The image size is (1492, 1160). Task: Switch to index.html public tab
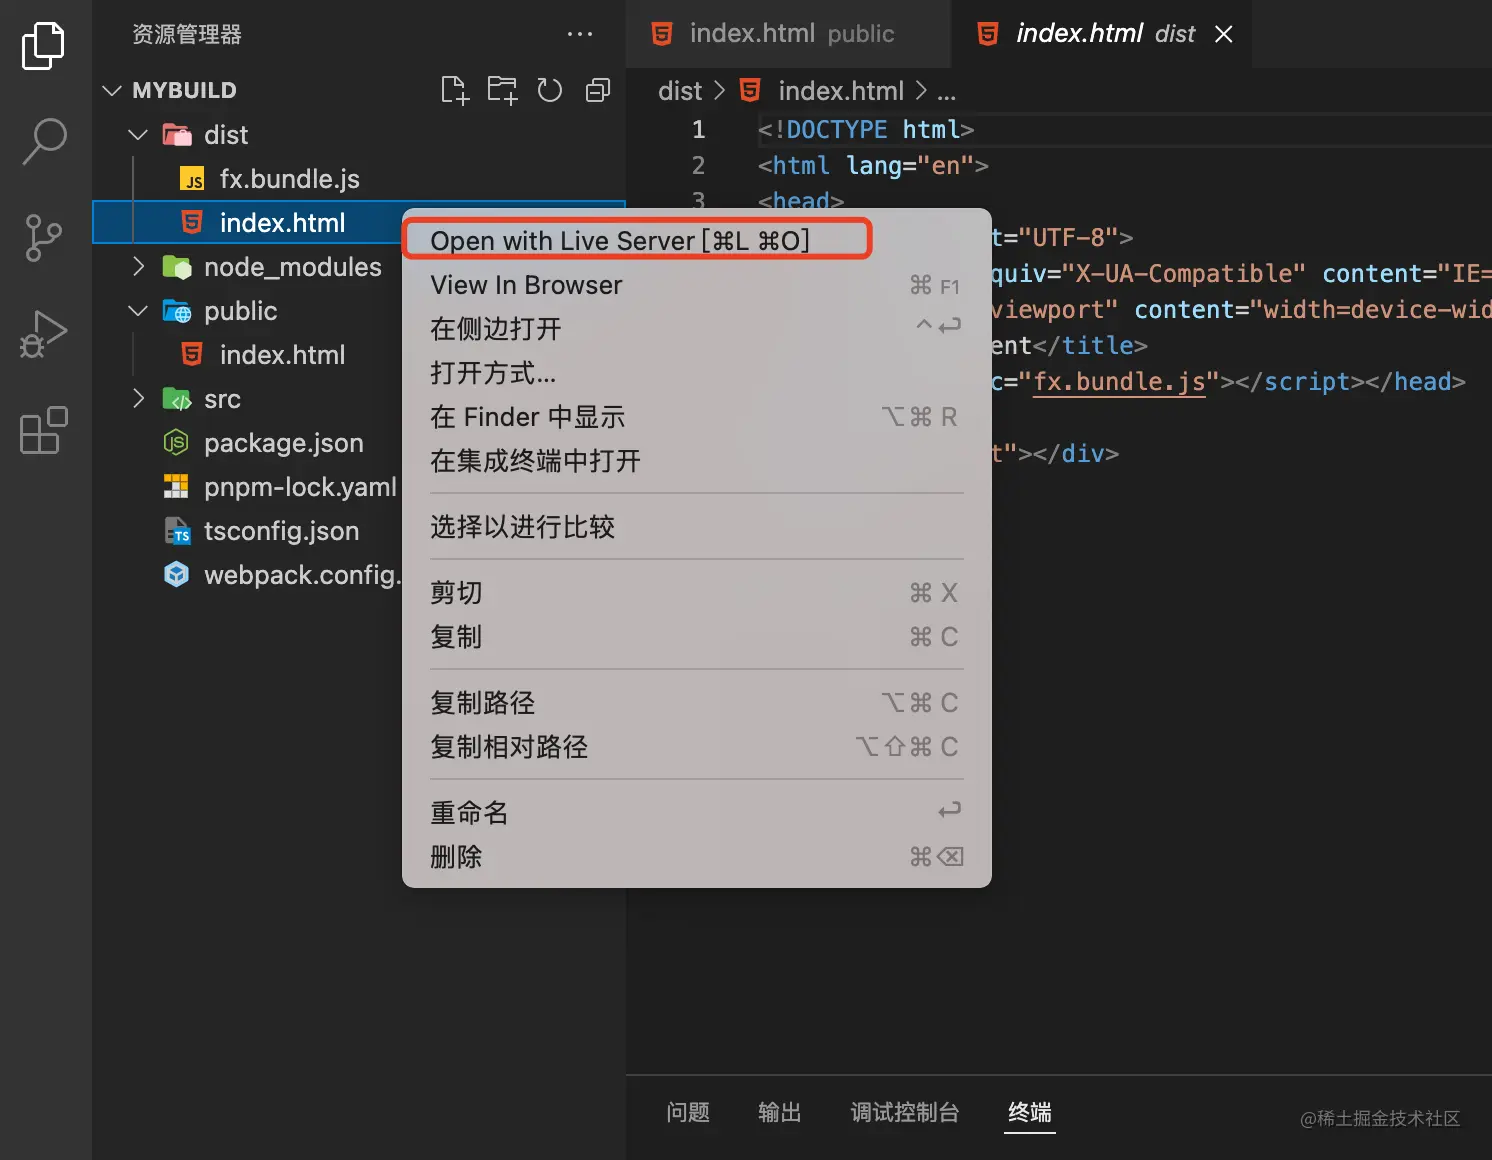pyautogui.click(x=787, y=34)
